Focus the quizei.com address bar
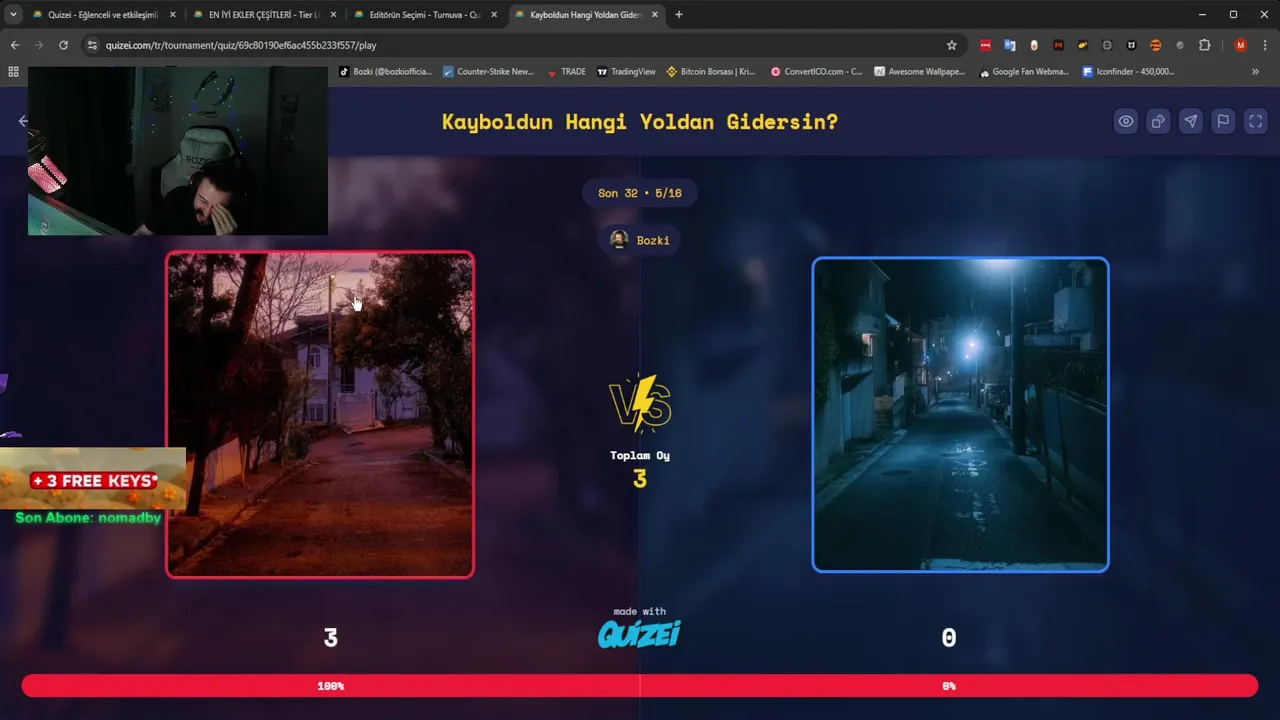The height and width of the screenshot is (720, 1280). [x=520, y=45]
